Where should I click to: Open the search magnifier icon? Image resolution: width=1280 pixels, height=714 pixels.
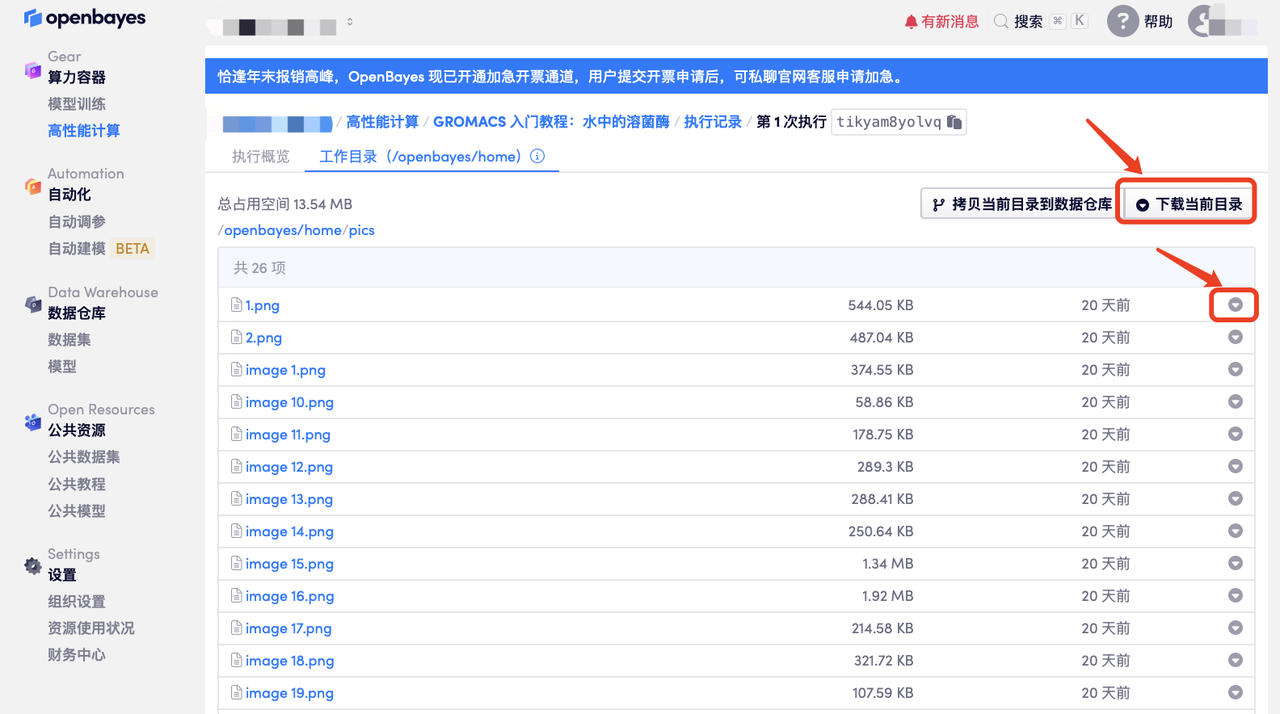(1000, 19)
